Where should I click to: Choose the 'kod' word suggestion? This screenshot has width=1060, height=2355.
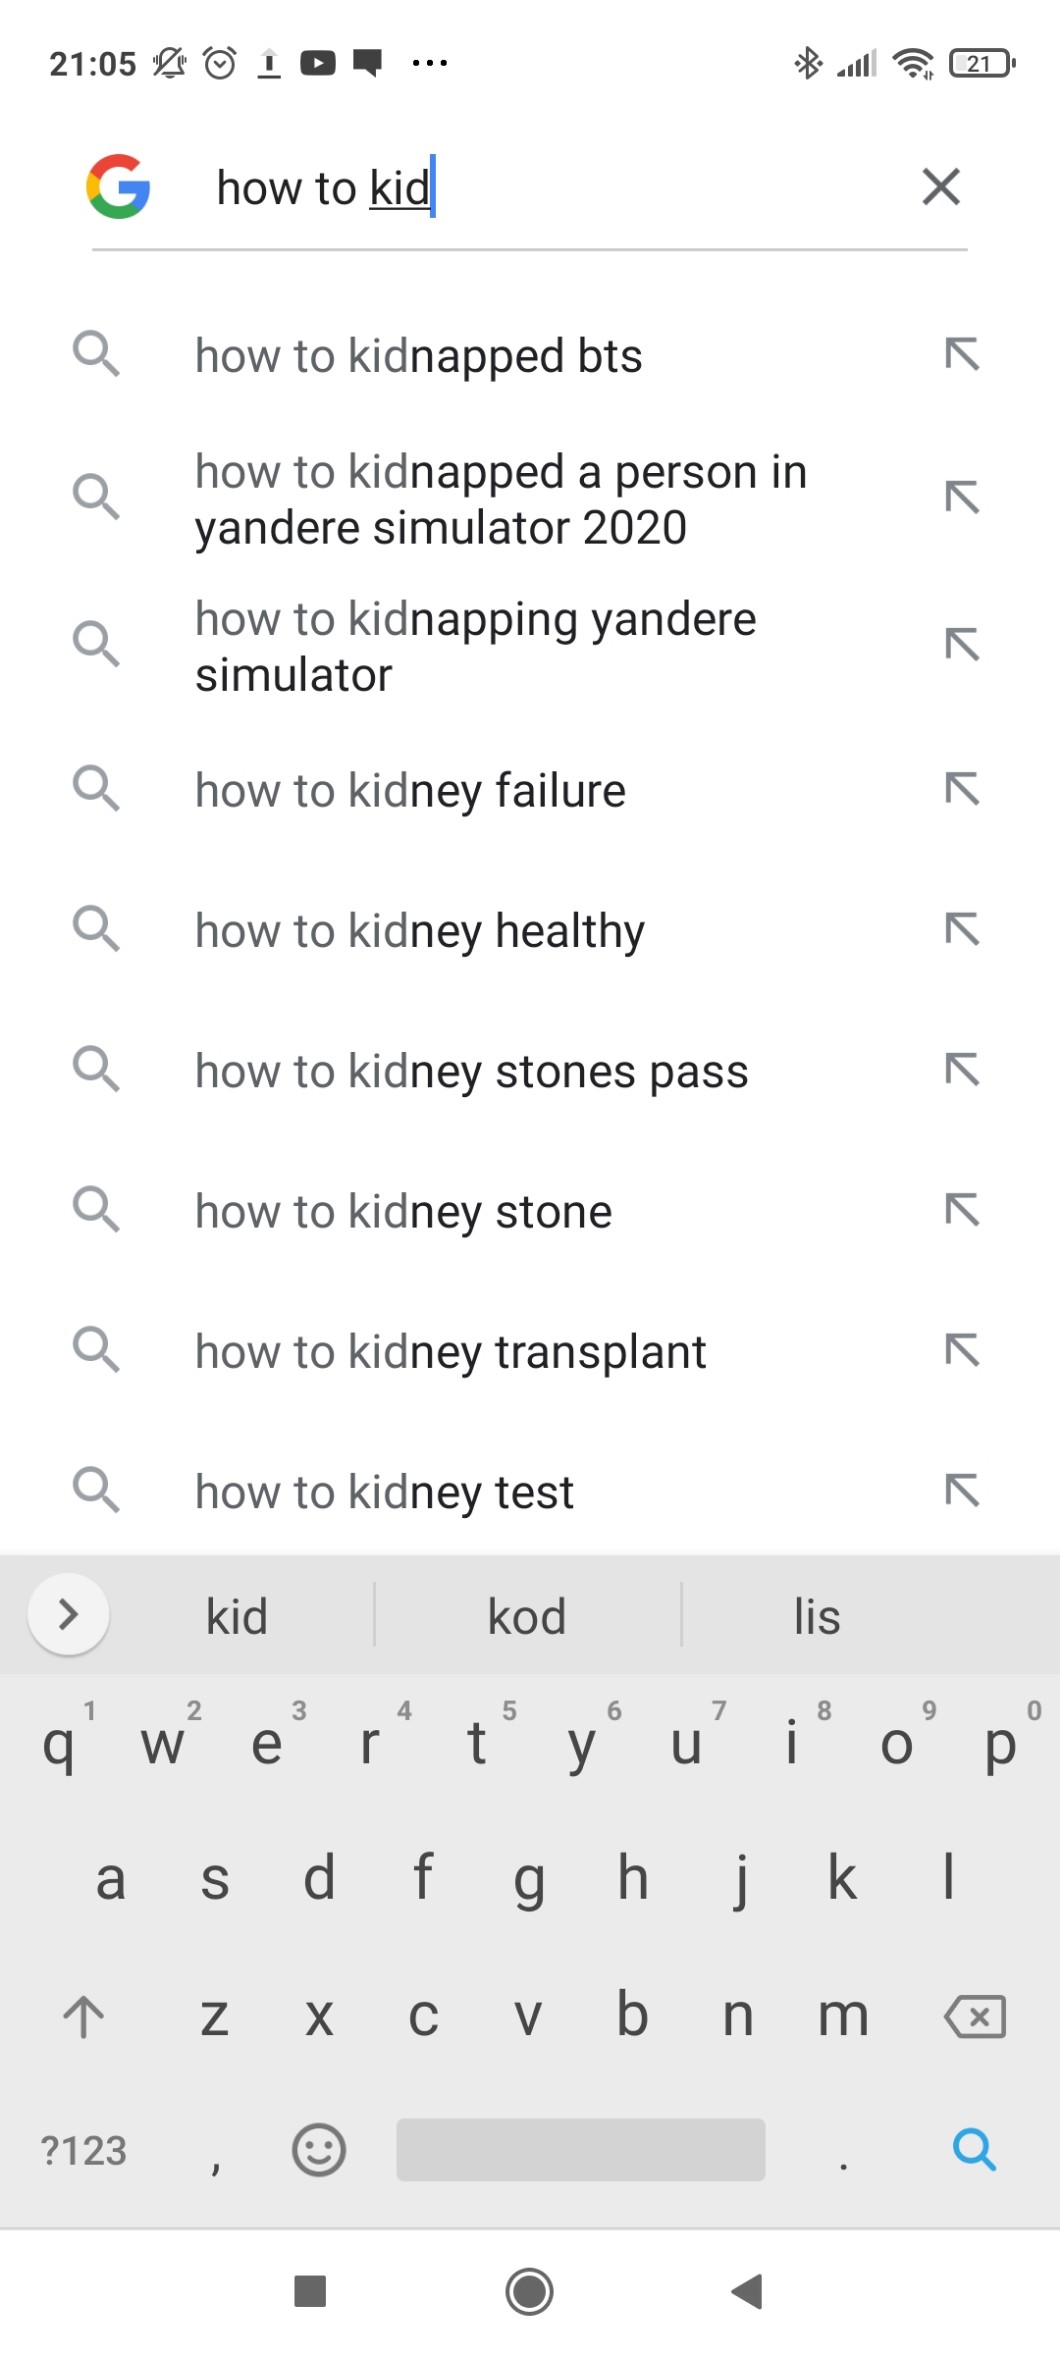[x=527, y=1616]
